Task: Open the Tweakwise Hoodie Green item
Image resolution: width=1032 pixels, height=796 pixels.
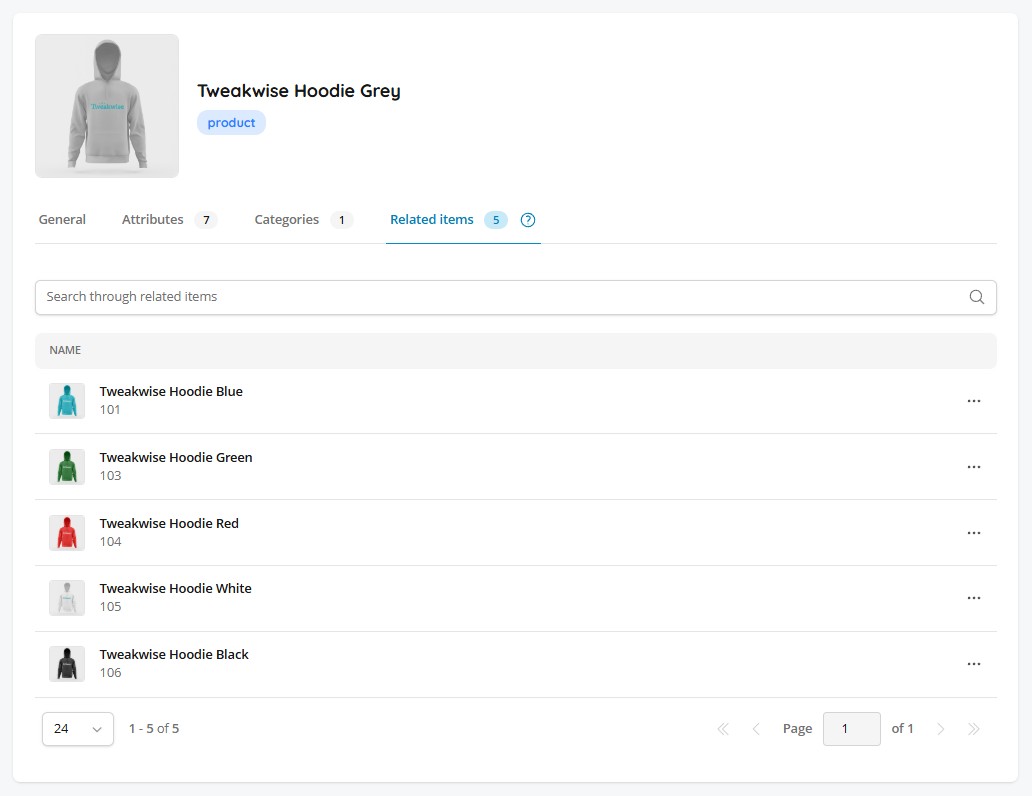Action: click(x=176, y=458)
